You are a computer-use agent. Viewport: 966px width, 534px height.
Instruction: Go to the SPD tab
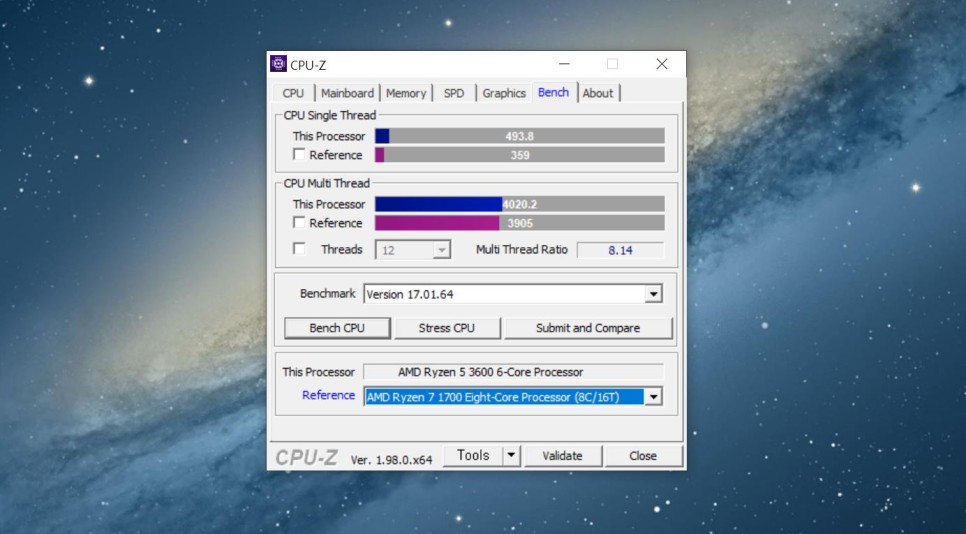point(454,93)
